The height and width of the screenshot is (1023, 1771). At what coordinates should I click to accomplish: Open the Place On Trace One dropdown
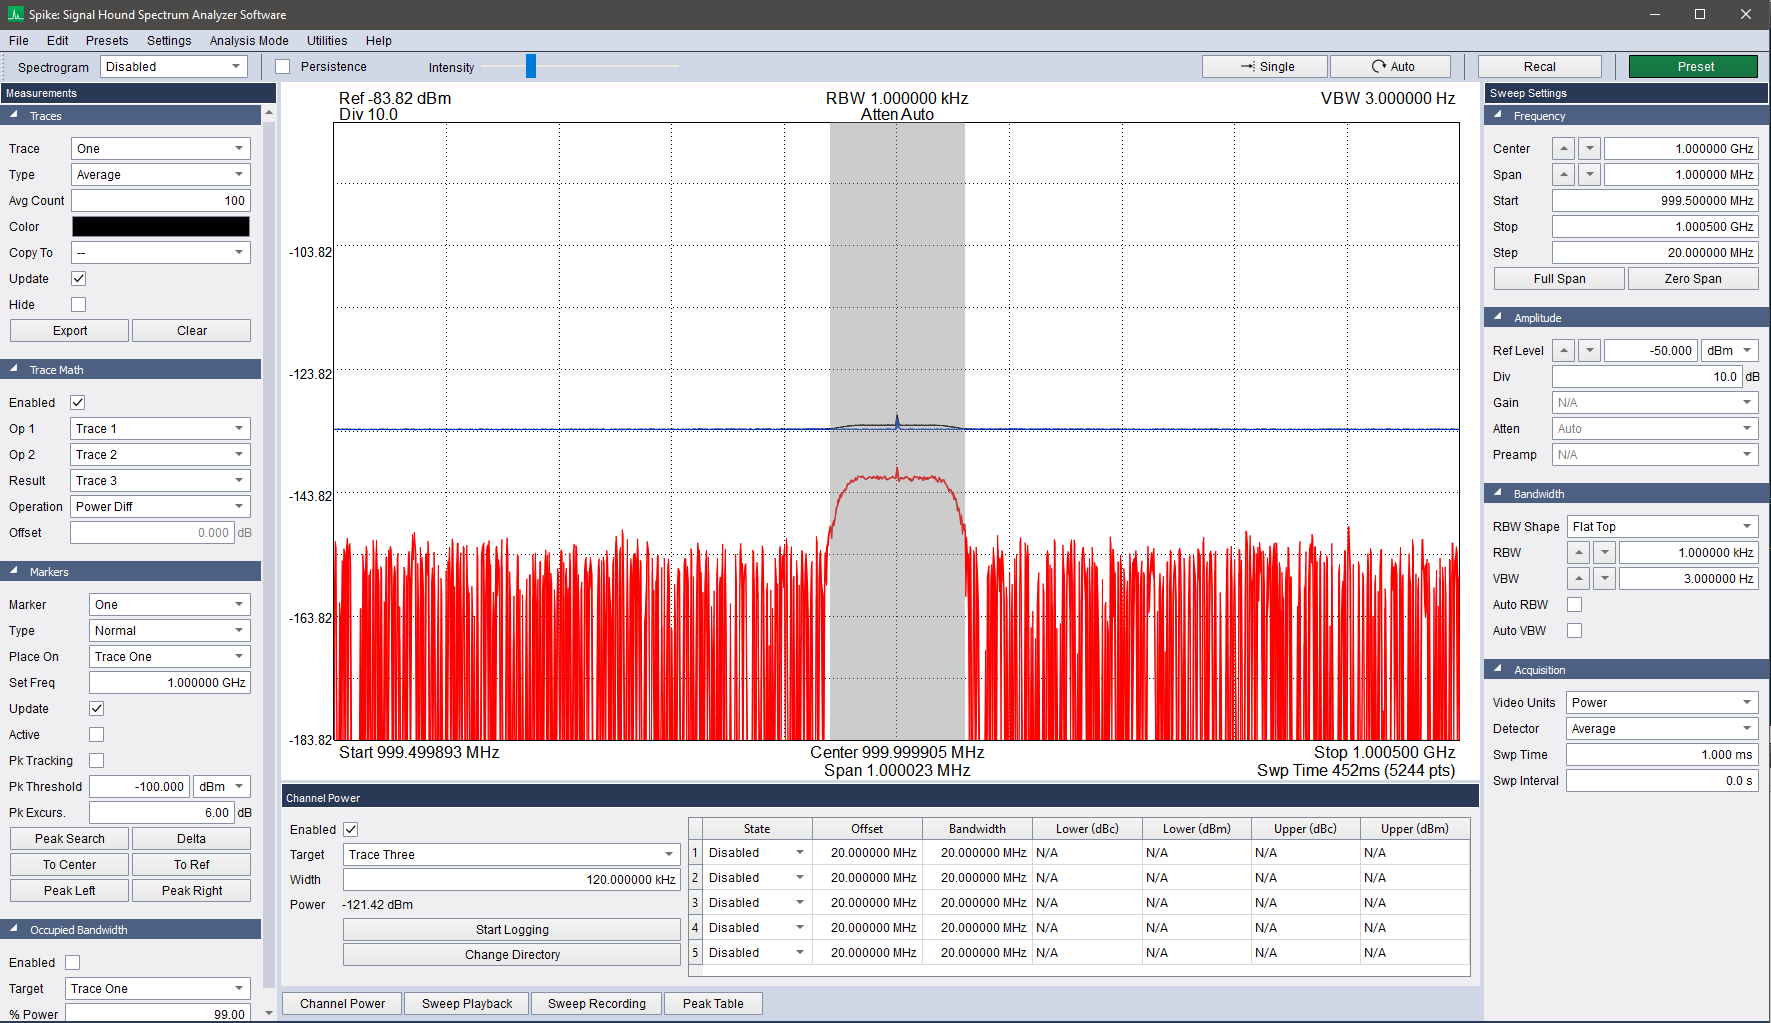[170, 657]
